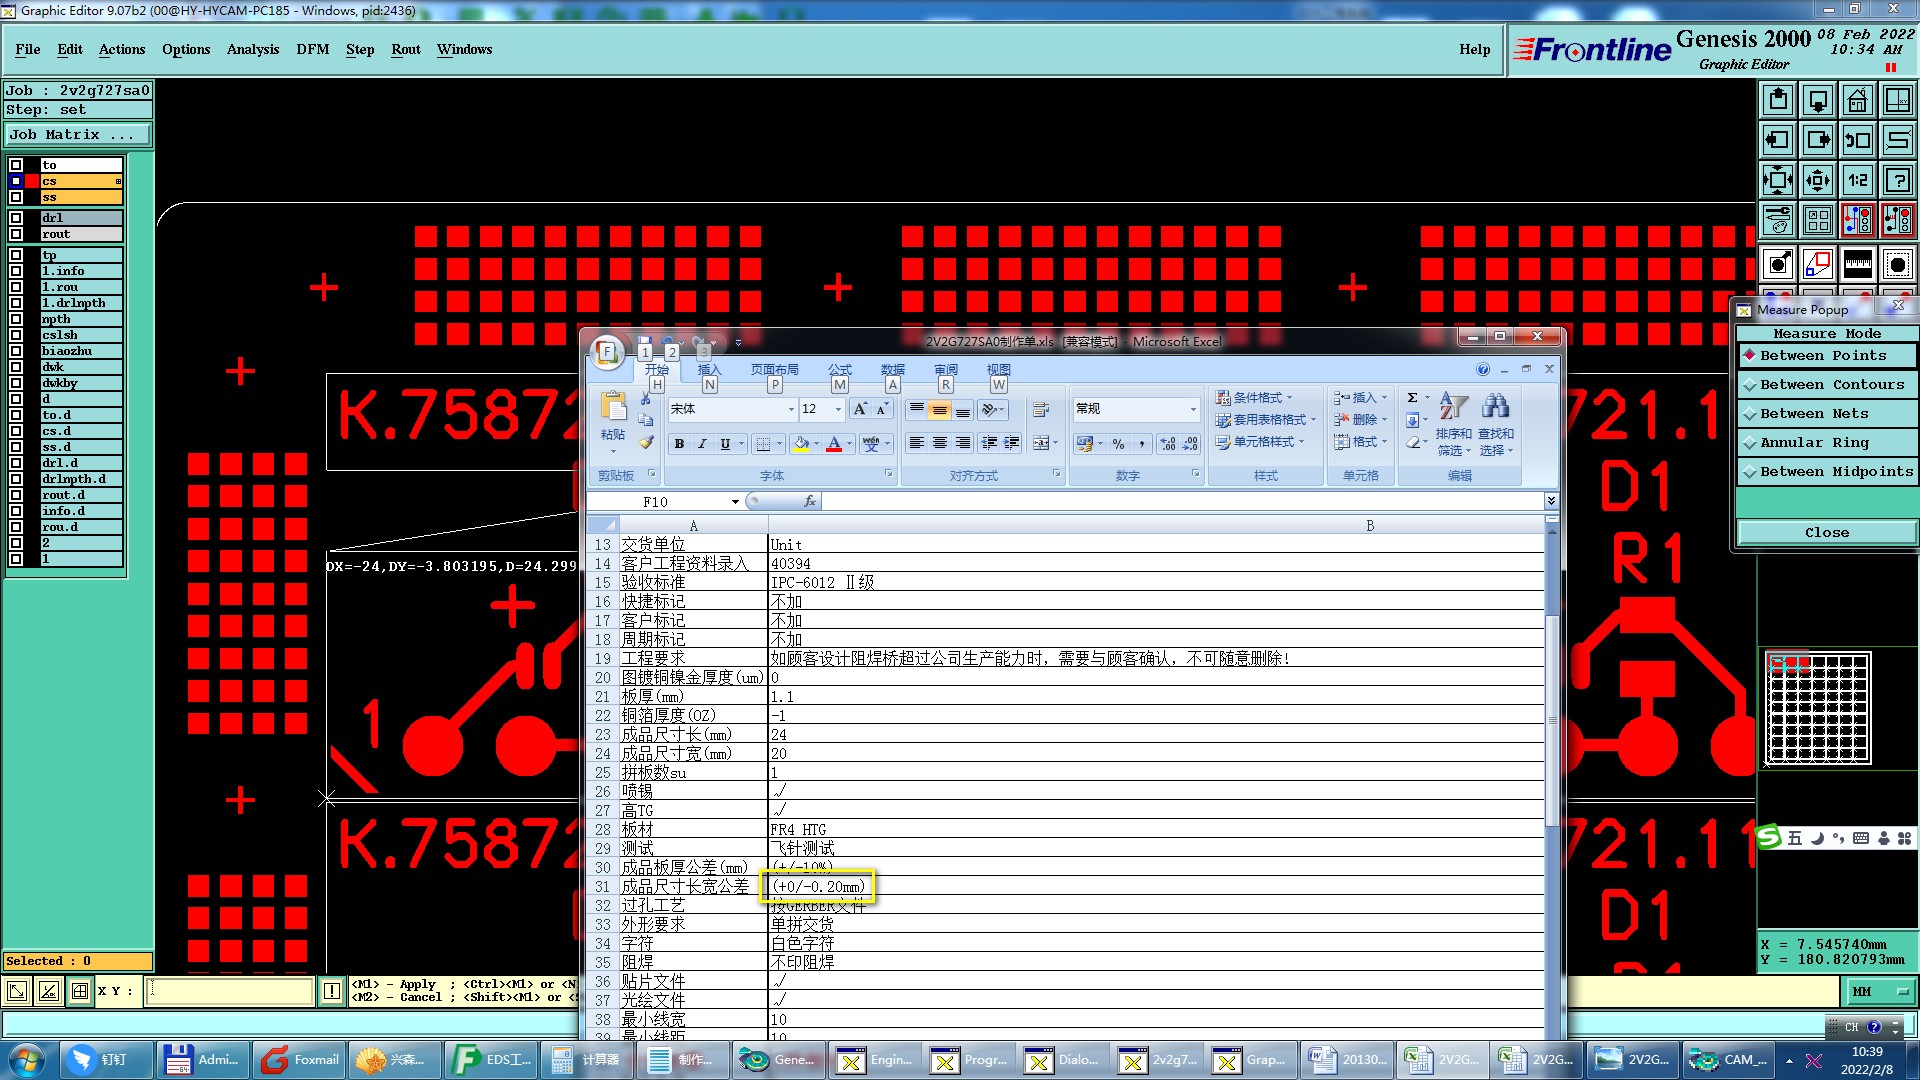Click the wrench and palette settings icon
This screenshot has height=1080, width=1920.
click(x=1777, y=220)
